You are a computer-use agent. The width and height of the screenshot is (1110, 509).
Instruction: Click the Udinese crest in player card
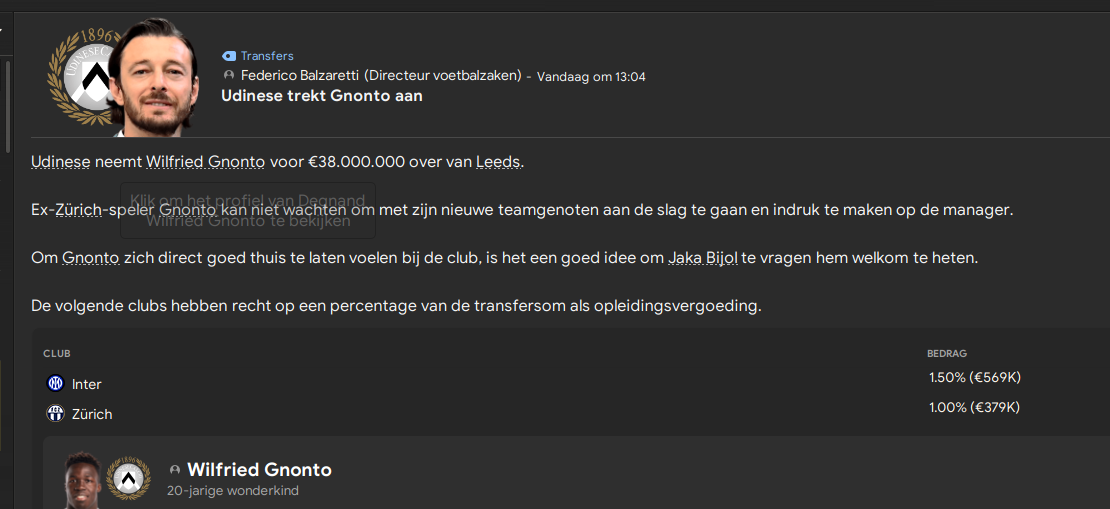pos(128,478)
